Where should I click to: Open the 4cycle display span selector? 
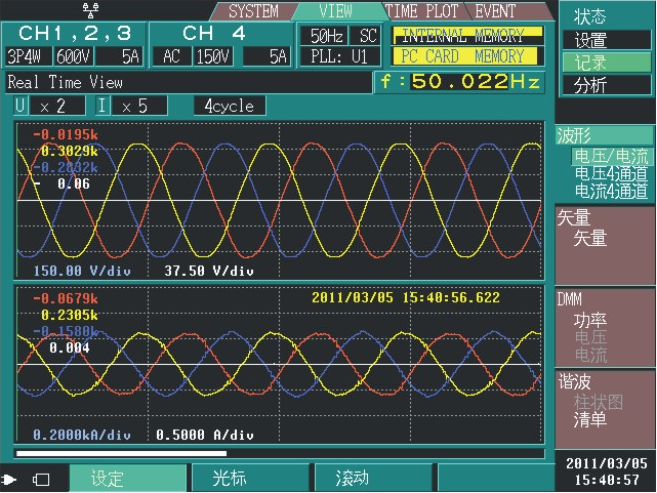click(229, 106)
